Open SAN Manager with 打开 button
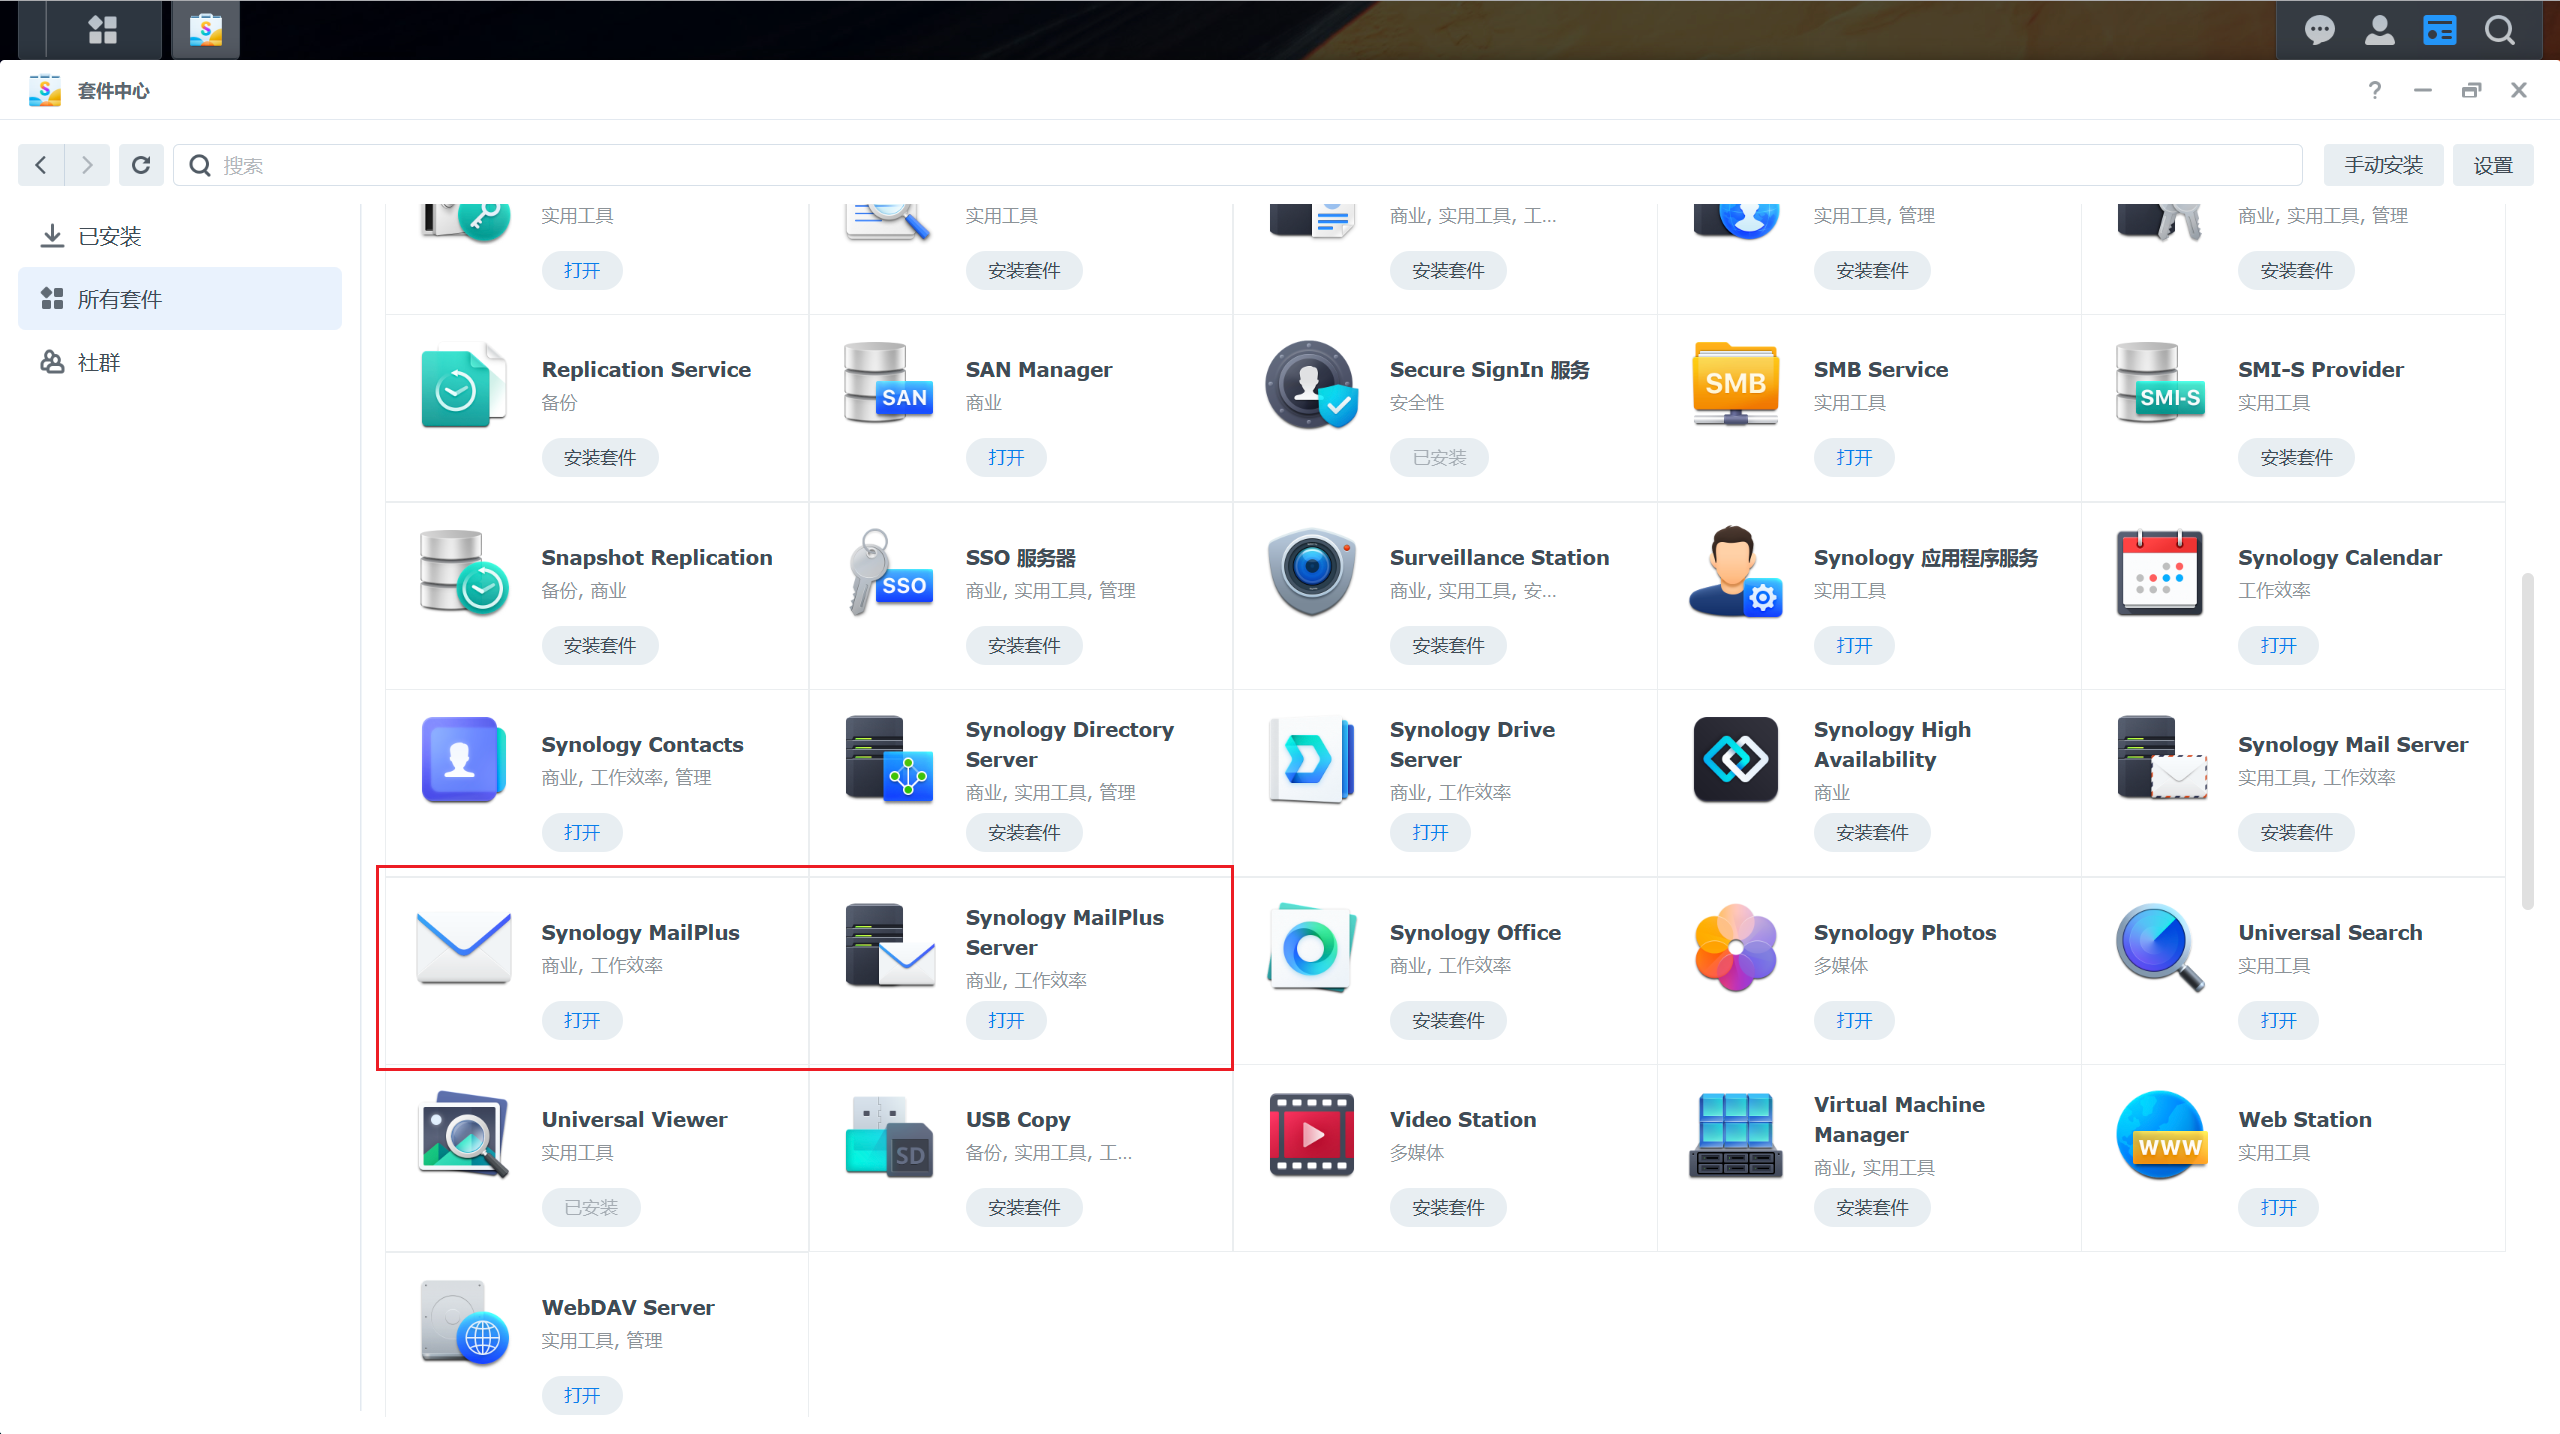The image size is (2560, 1434). 1006,458
